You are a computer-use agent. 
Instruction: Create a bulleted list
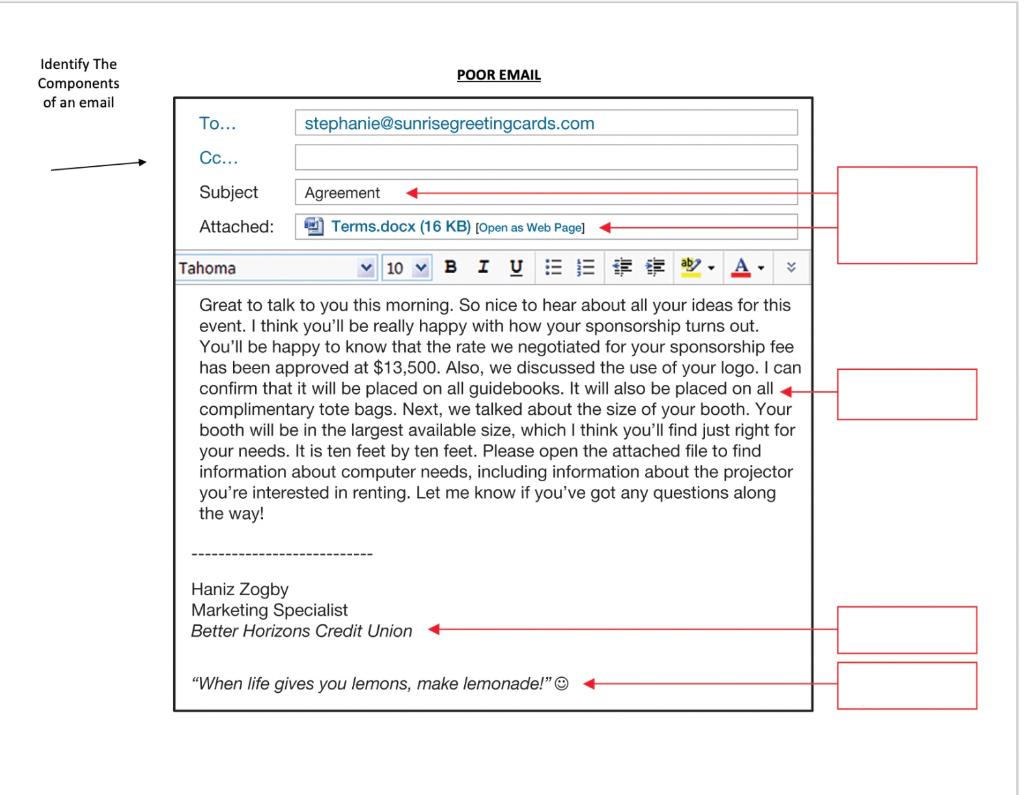(553, 267)
